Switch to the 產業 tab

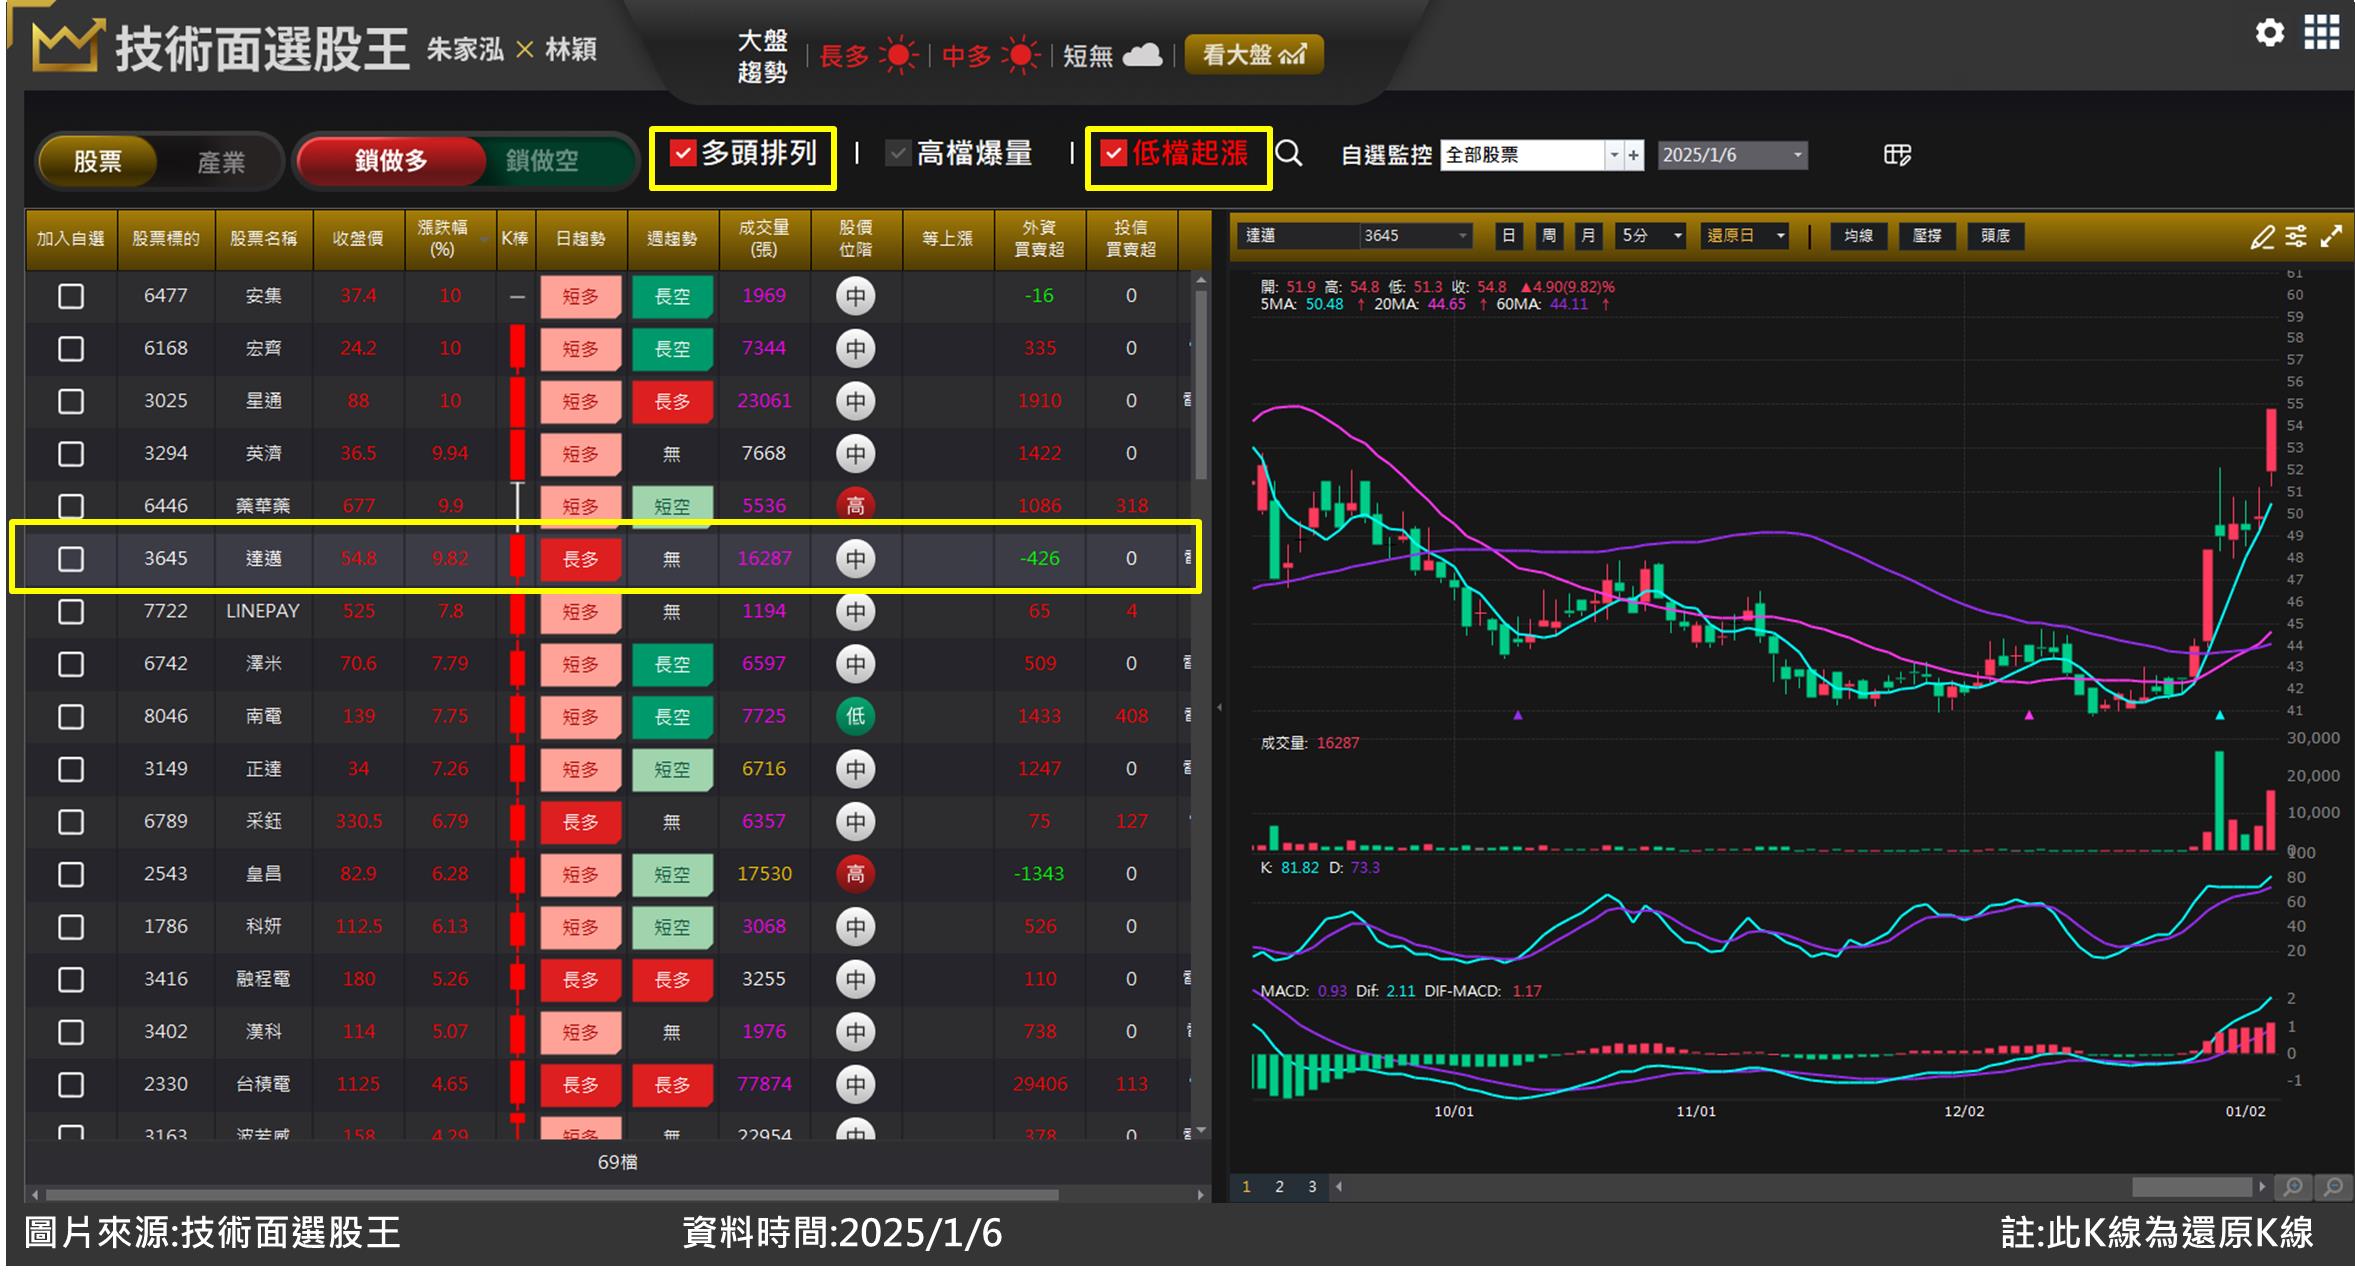coord(221,161)
